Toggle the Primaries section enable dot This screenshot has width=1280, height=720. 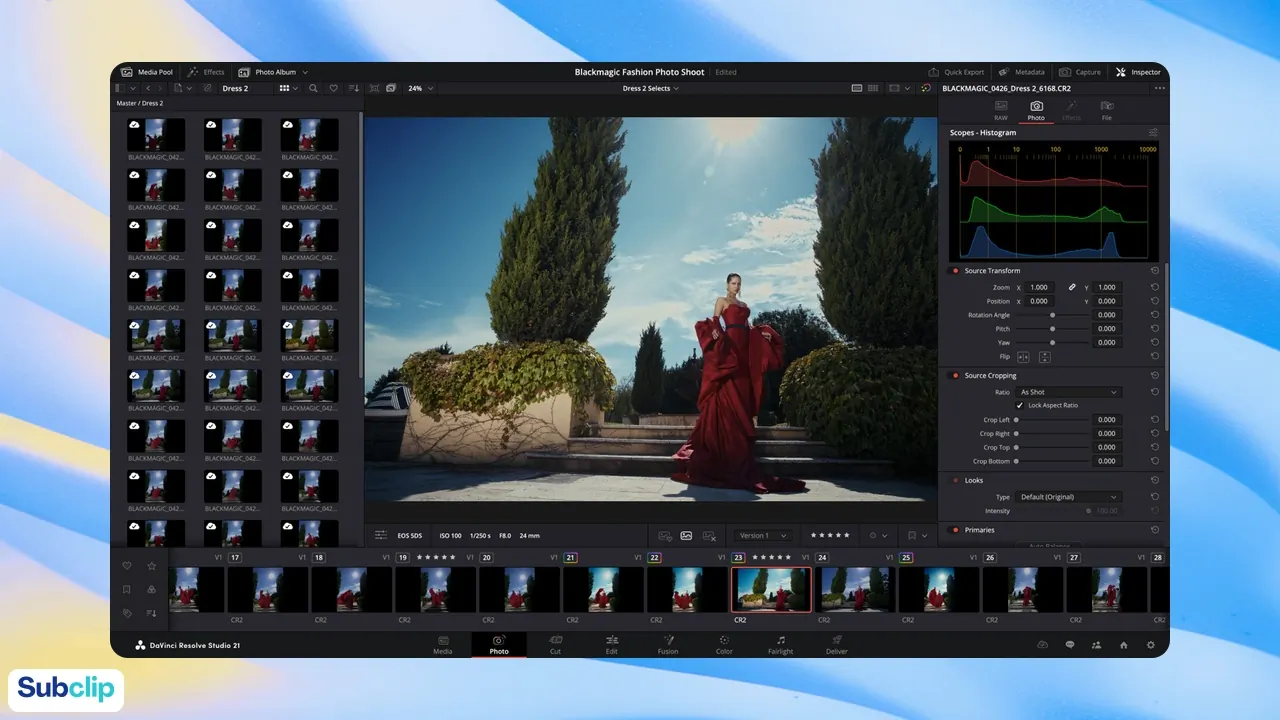[955, 530]
